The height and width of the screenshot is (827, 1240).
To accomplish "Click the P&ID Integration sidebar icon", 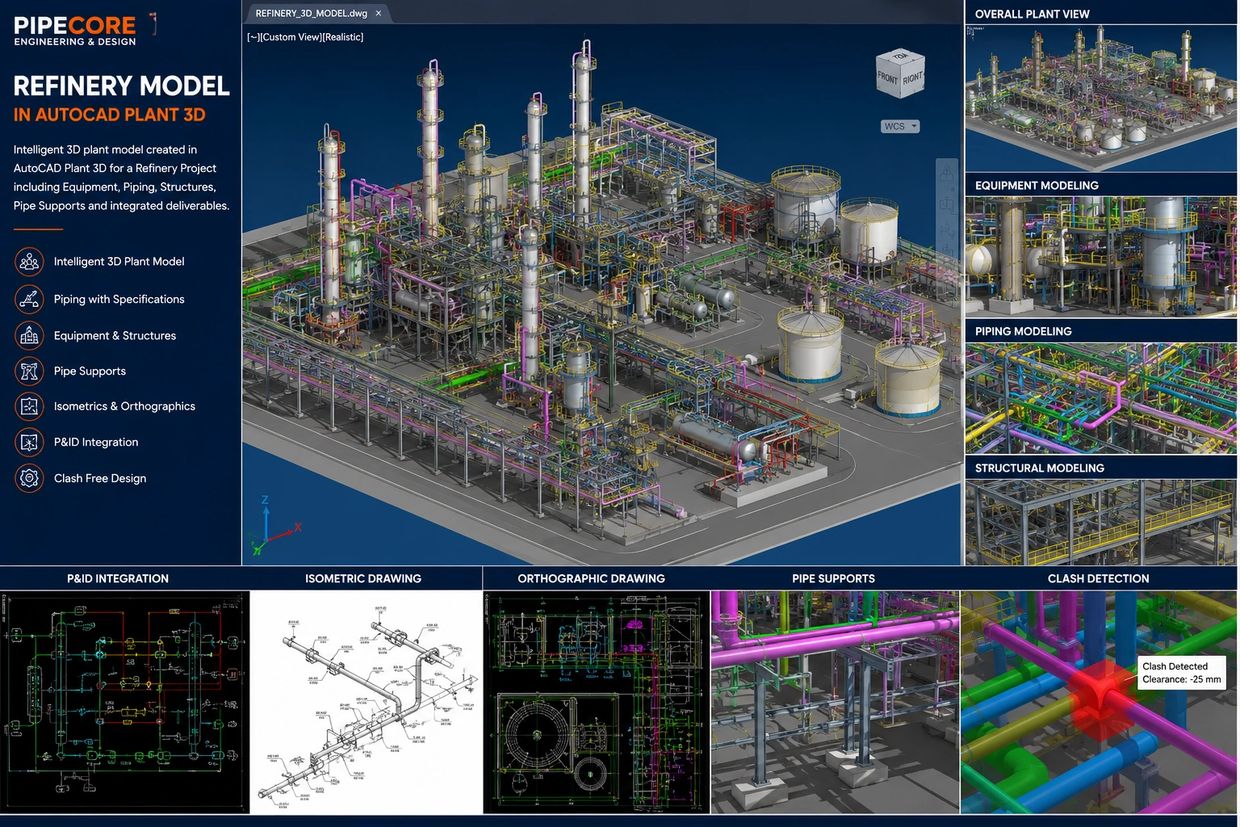I will (29, 442).
